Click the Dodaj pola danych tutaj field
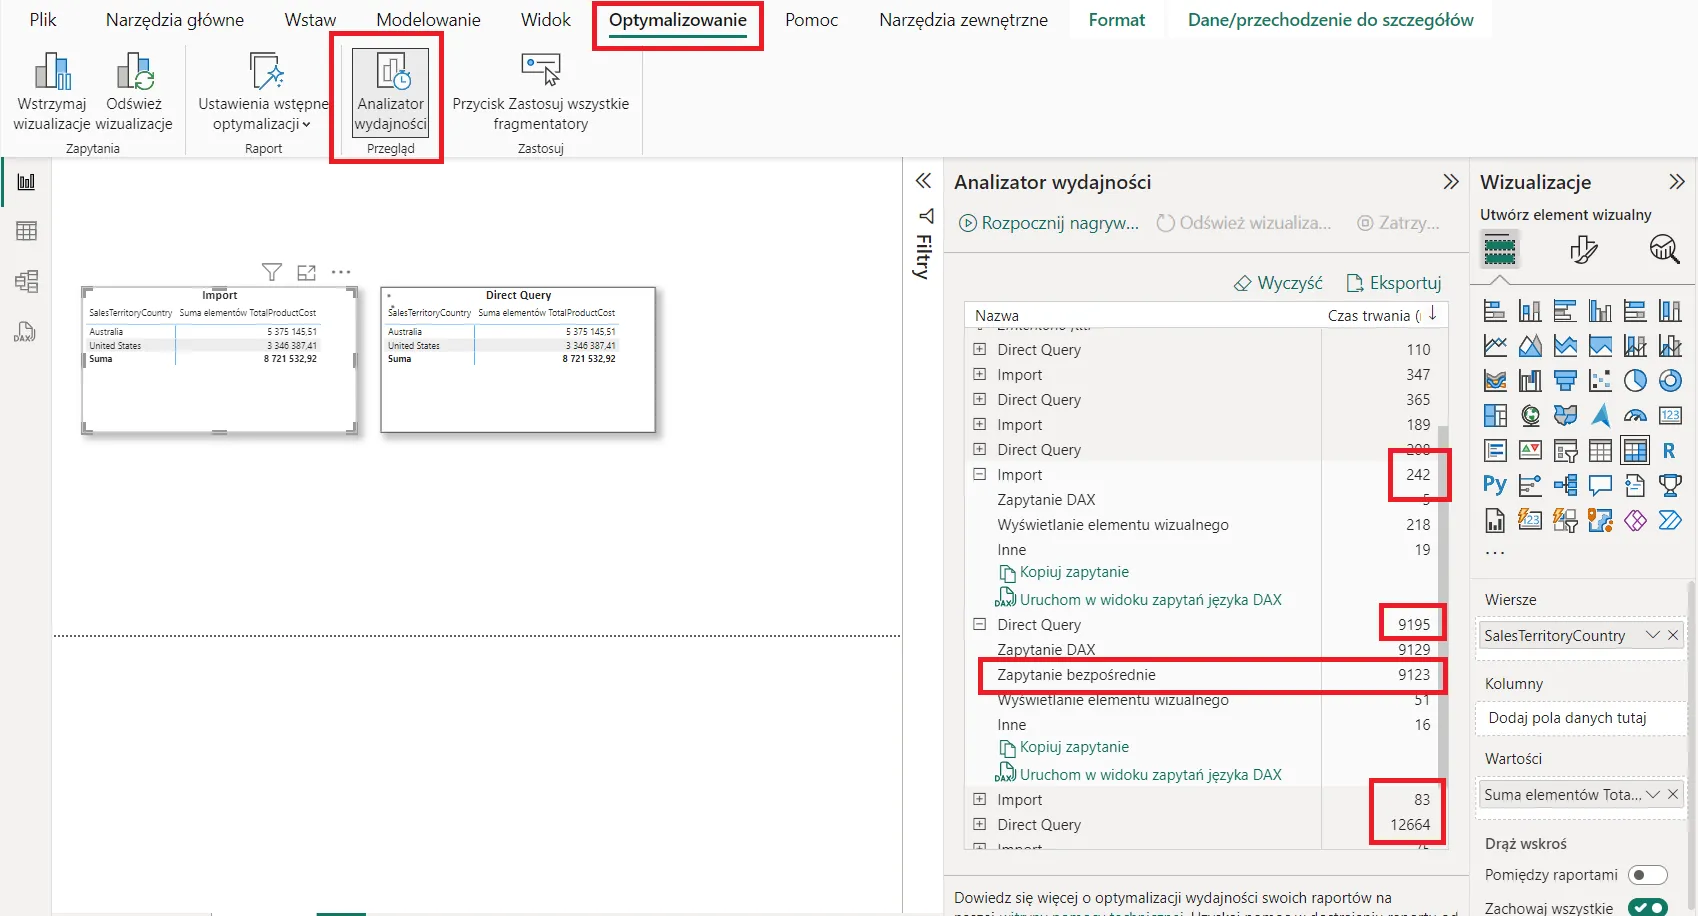 point(1567,718)
